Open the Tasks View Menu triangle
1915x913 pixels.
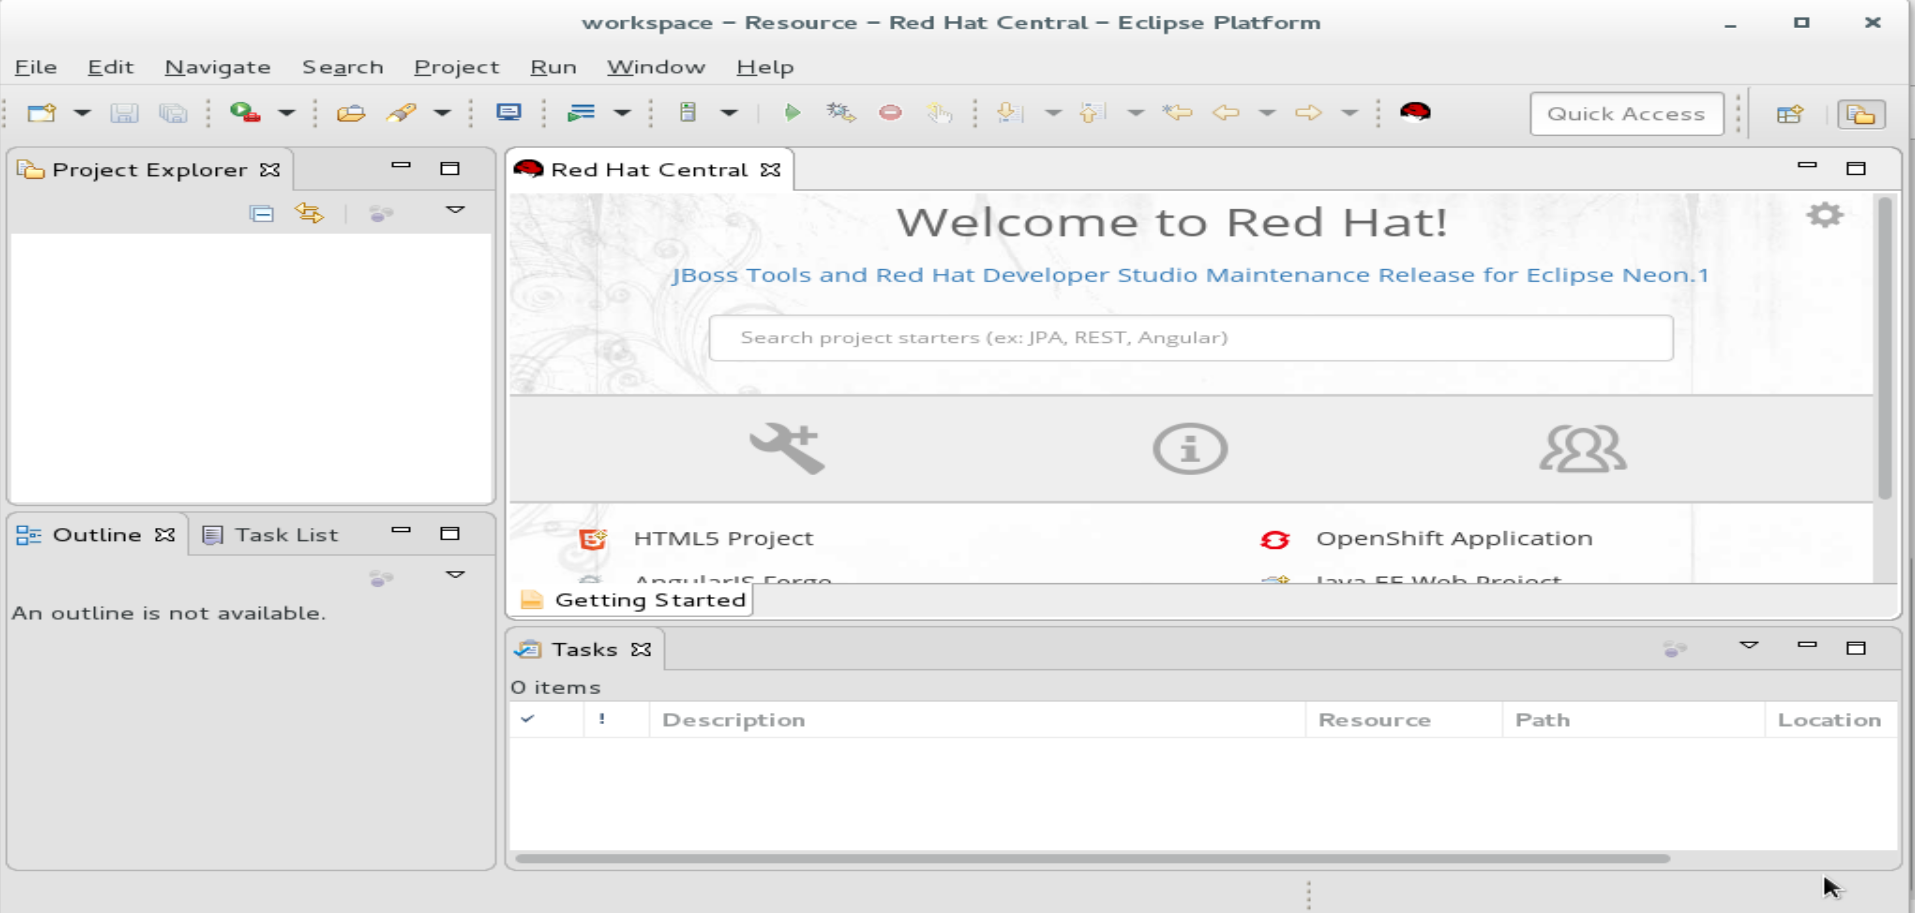(1749, 646)
